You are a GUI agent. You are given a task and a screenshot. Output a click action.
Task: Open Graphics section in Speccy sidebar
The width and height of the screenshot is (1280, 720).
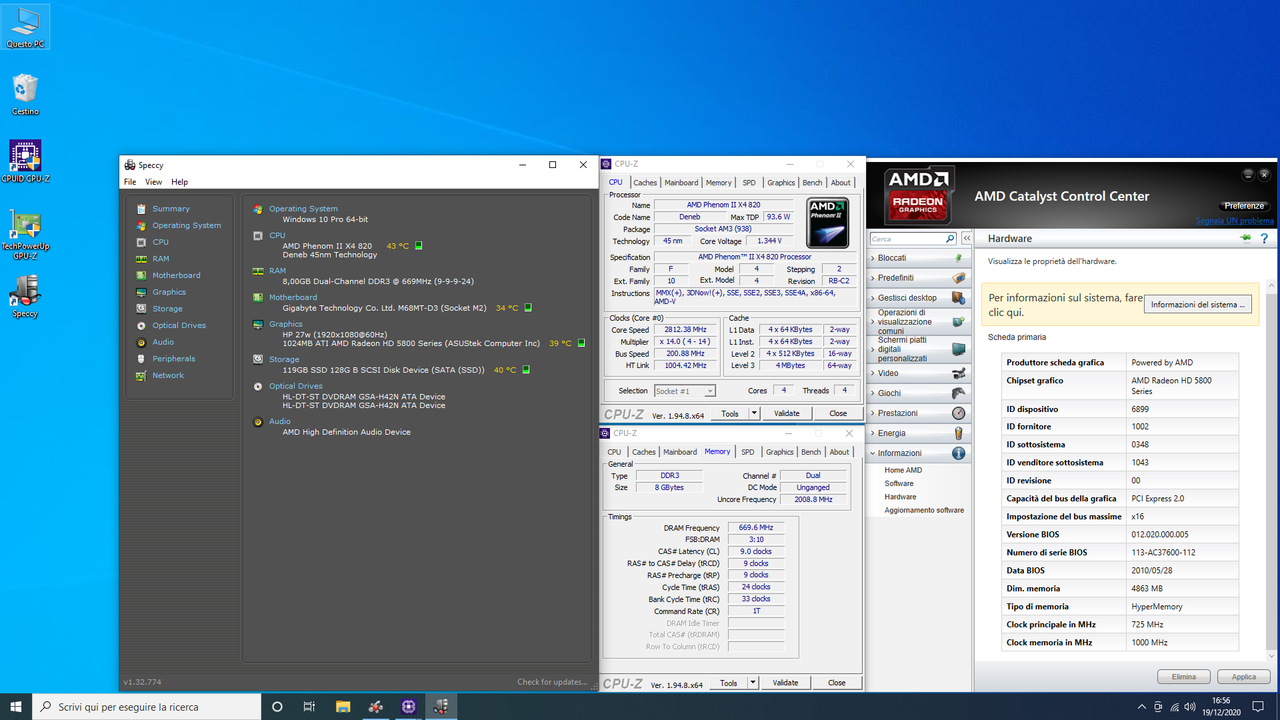point(169,292)
